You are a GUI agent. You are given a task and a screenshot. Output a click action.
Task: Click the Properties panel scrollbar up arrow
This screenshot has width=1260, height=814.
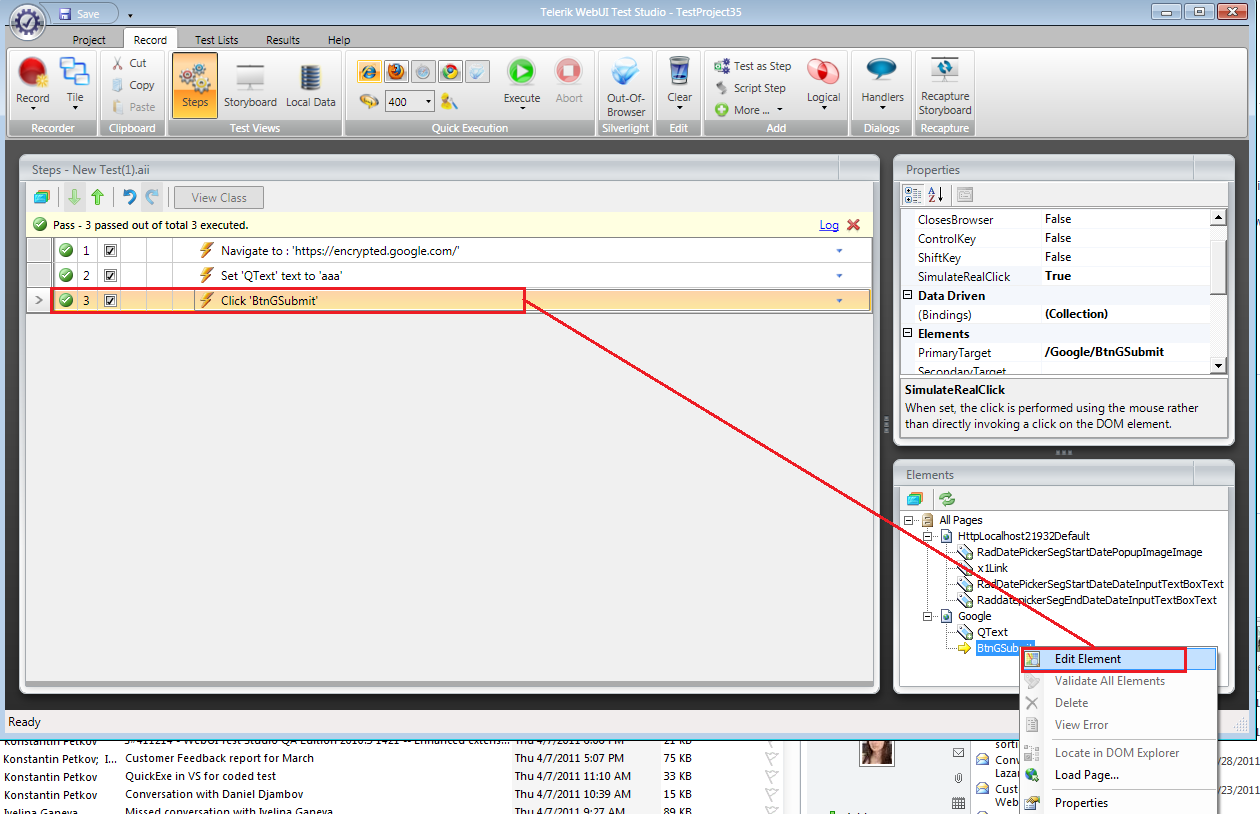[x=1218, y=217]
